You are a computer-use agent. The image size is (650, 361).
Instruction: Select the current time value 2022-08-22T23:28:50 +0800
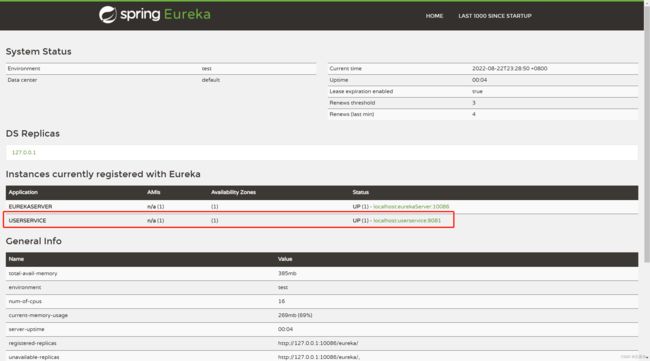point(509,68)
